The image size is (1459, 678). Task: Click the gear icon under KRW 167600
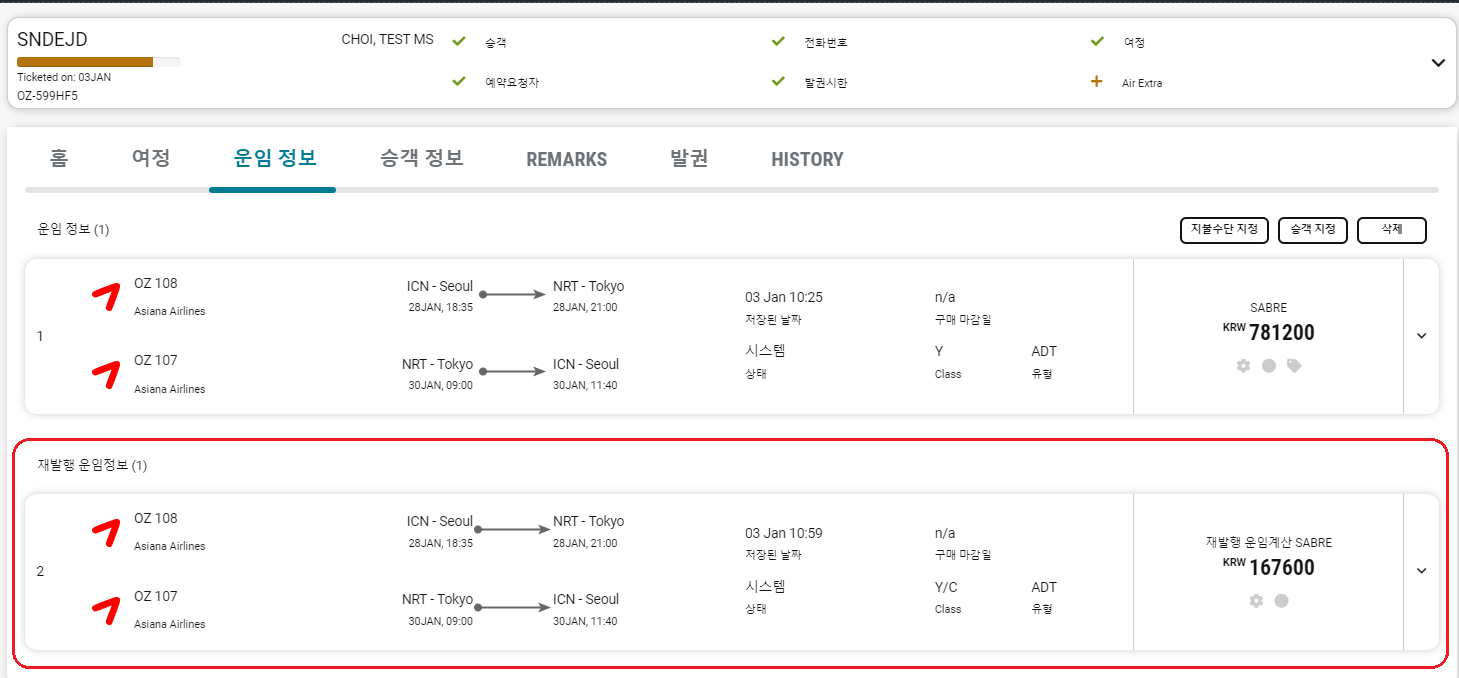[1256, 601]
